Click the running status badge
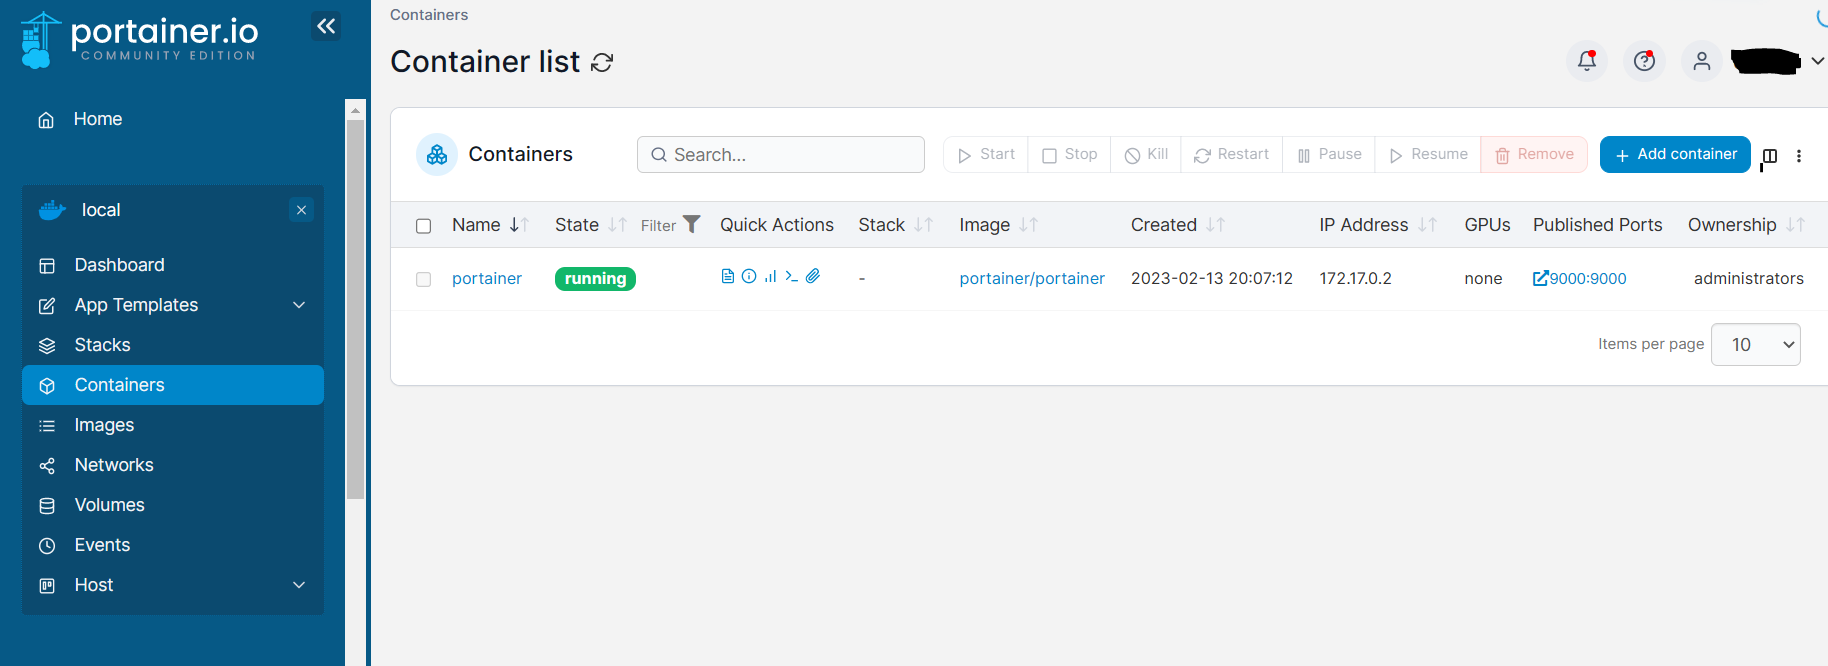The height and width of the screenshot is (666, 1828). coord(595,279)
